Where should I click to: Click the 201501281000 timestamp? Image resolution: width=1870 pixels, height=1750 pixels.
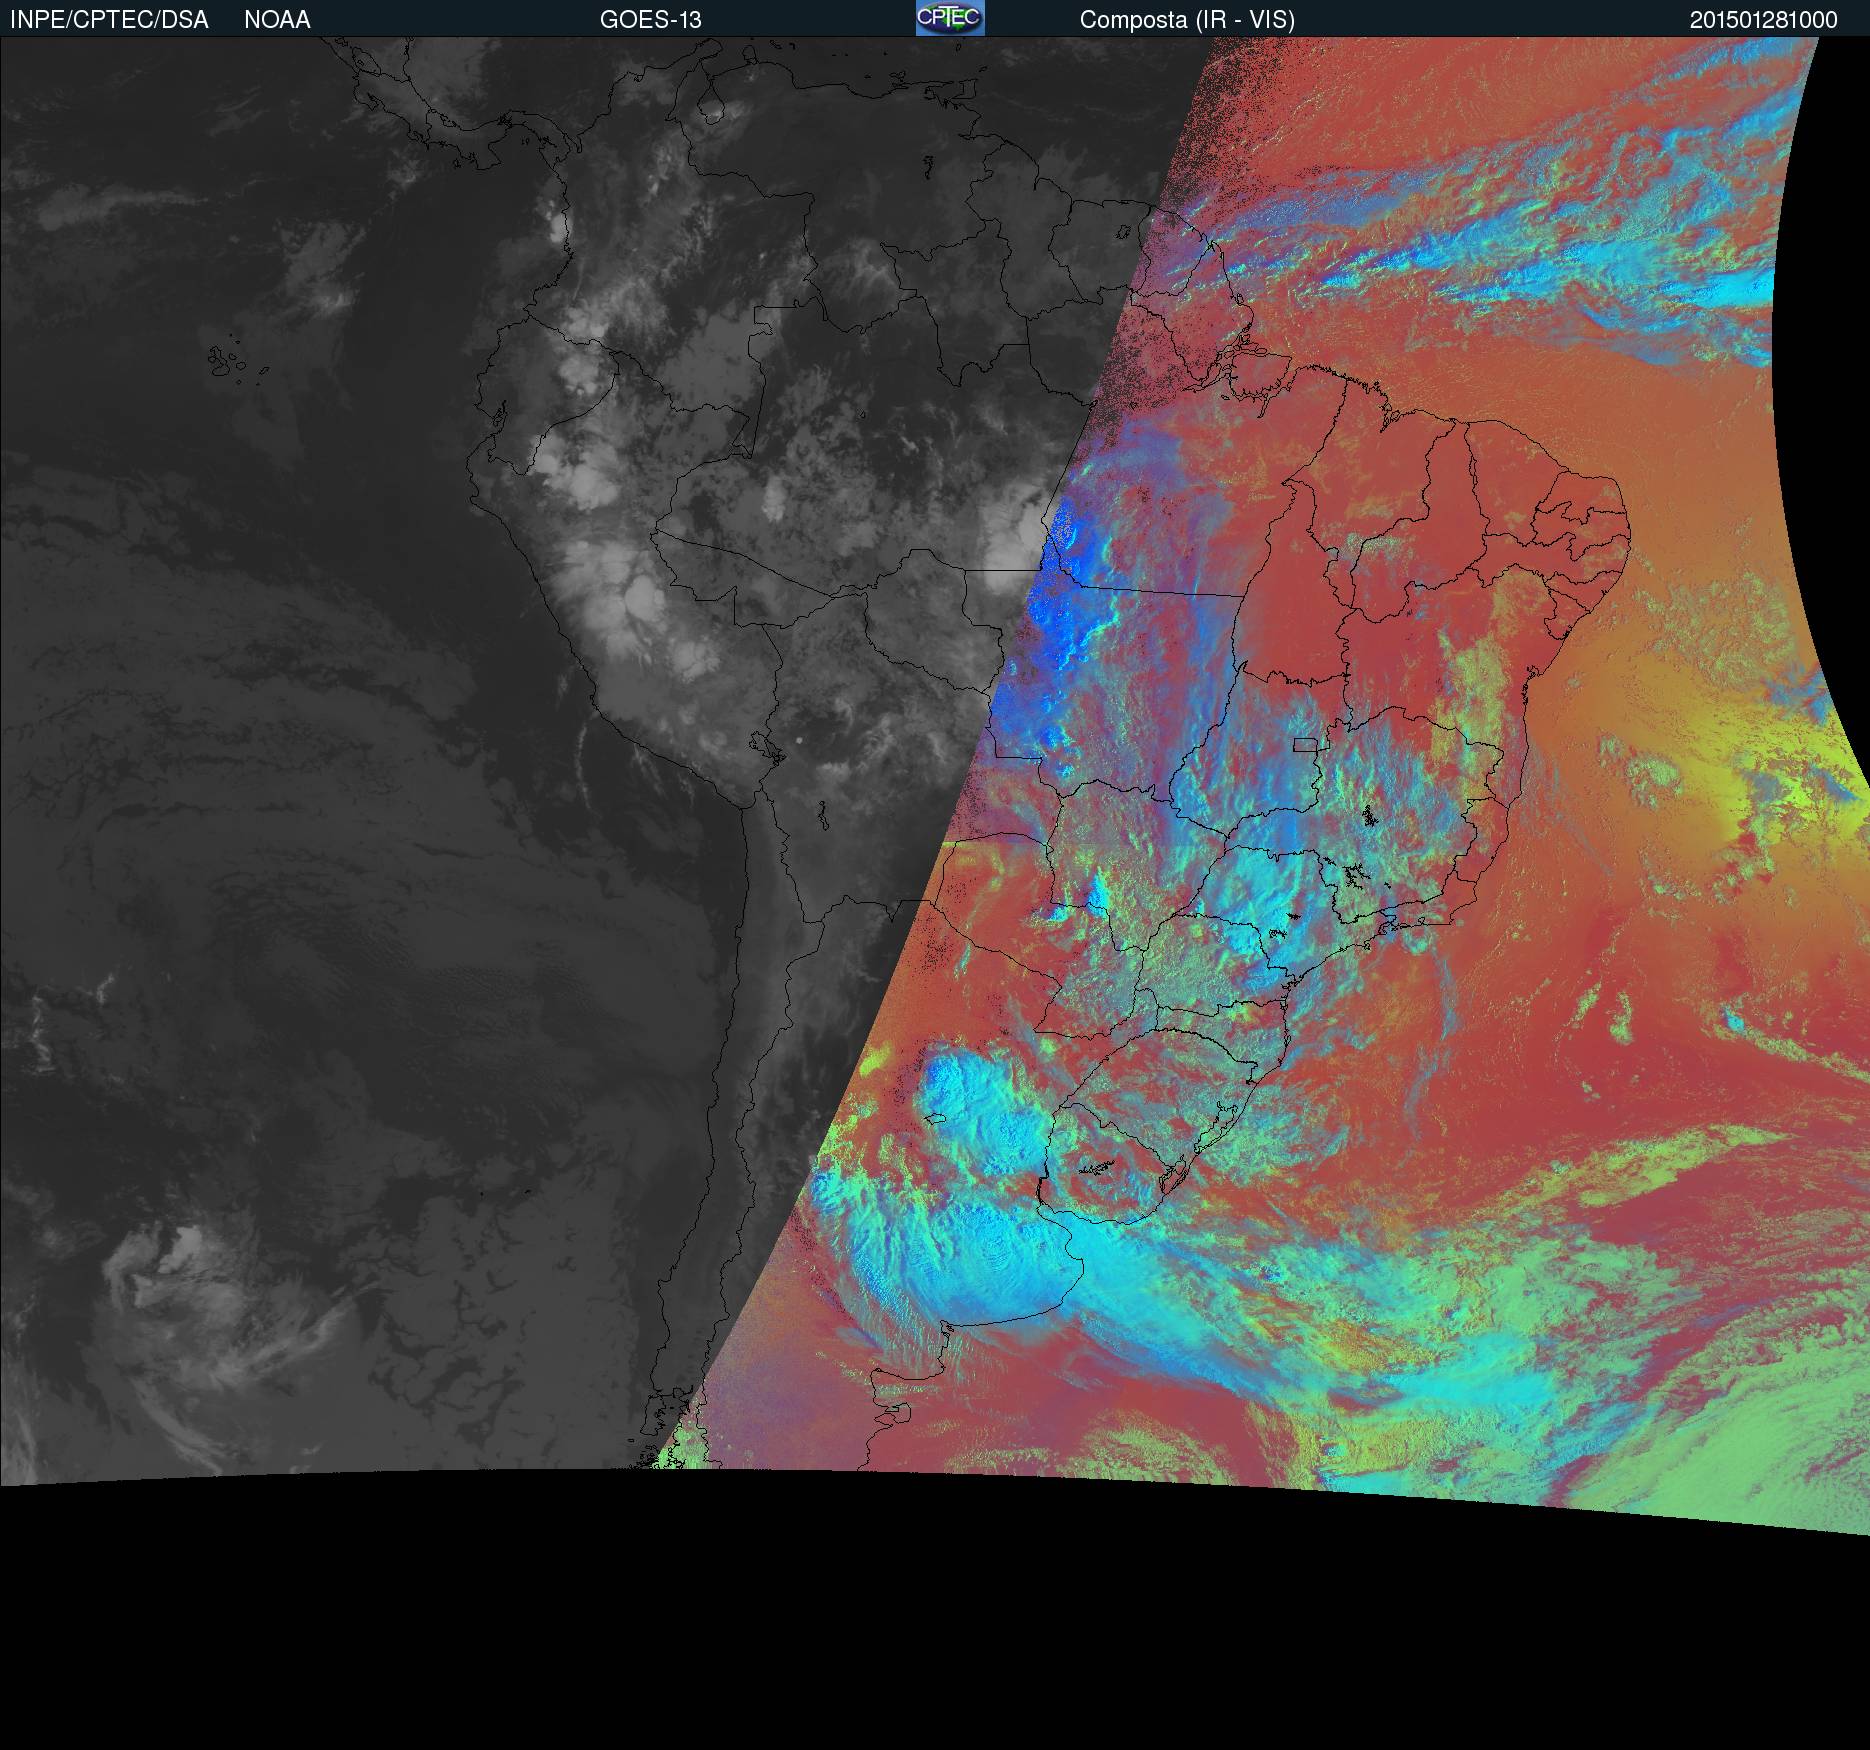(1763, 20)
